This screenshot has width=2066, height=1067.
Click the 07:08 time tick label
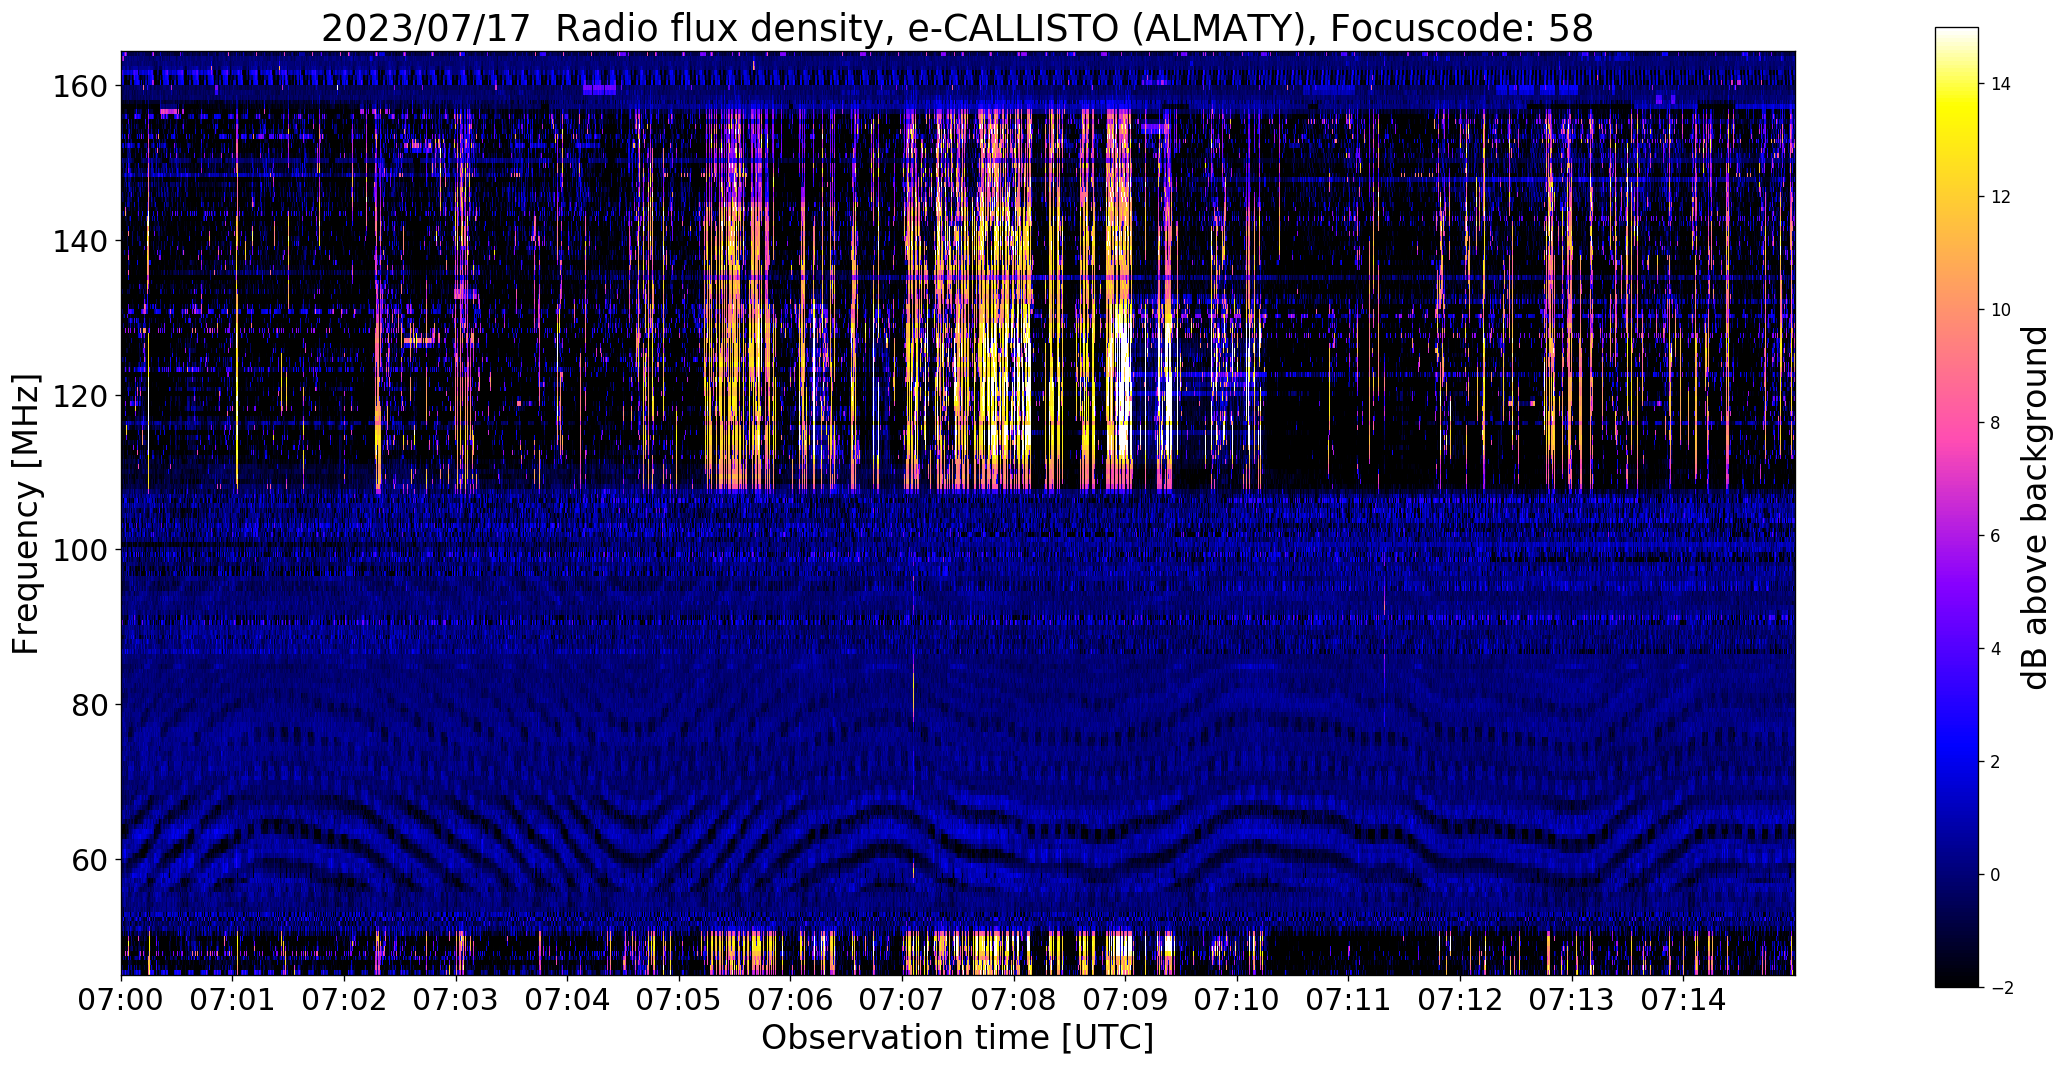coord(1014,999)
